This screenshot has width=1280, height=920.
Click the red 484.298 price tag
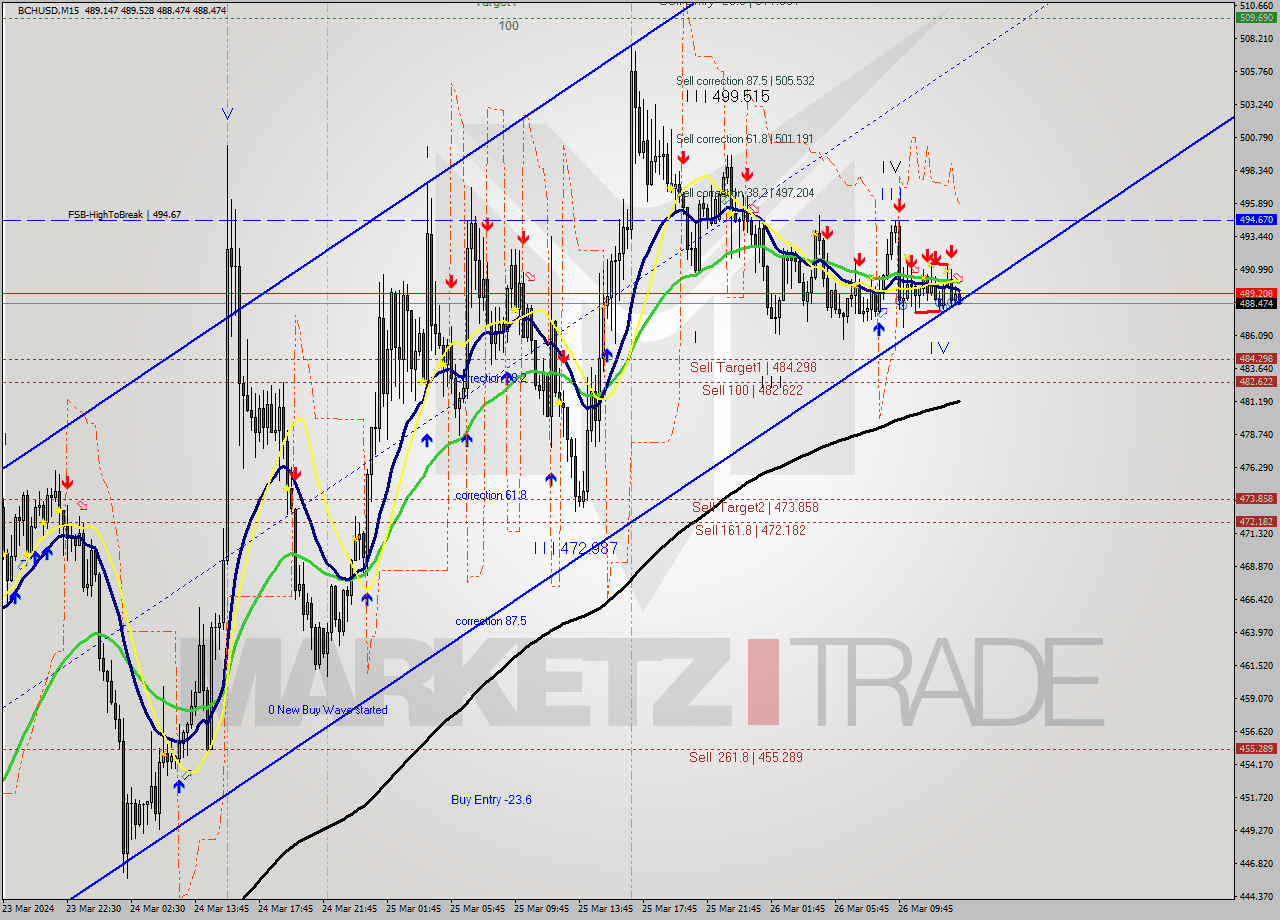click(1256, 358)
